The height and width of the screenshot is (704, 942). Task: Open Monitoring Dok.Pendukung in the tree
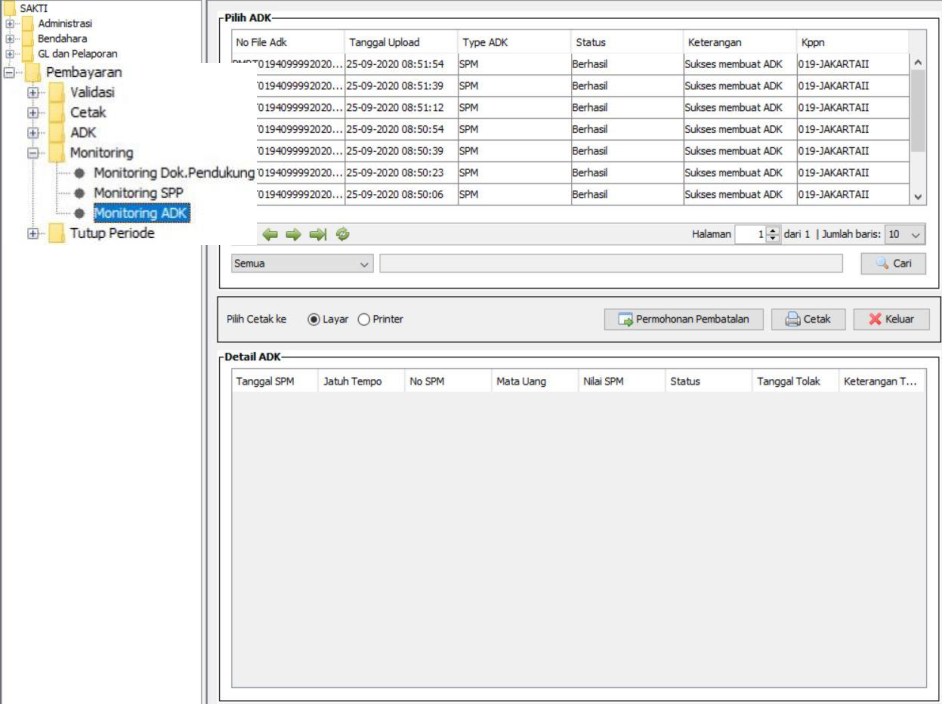[173, 173]
